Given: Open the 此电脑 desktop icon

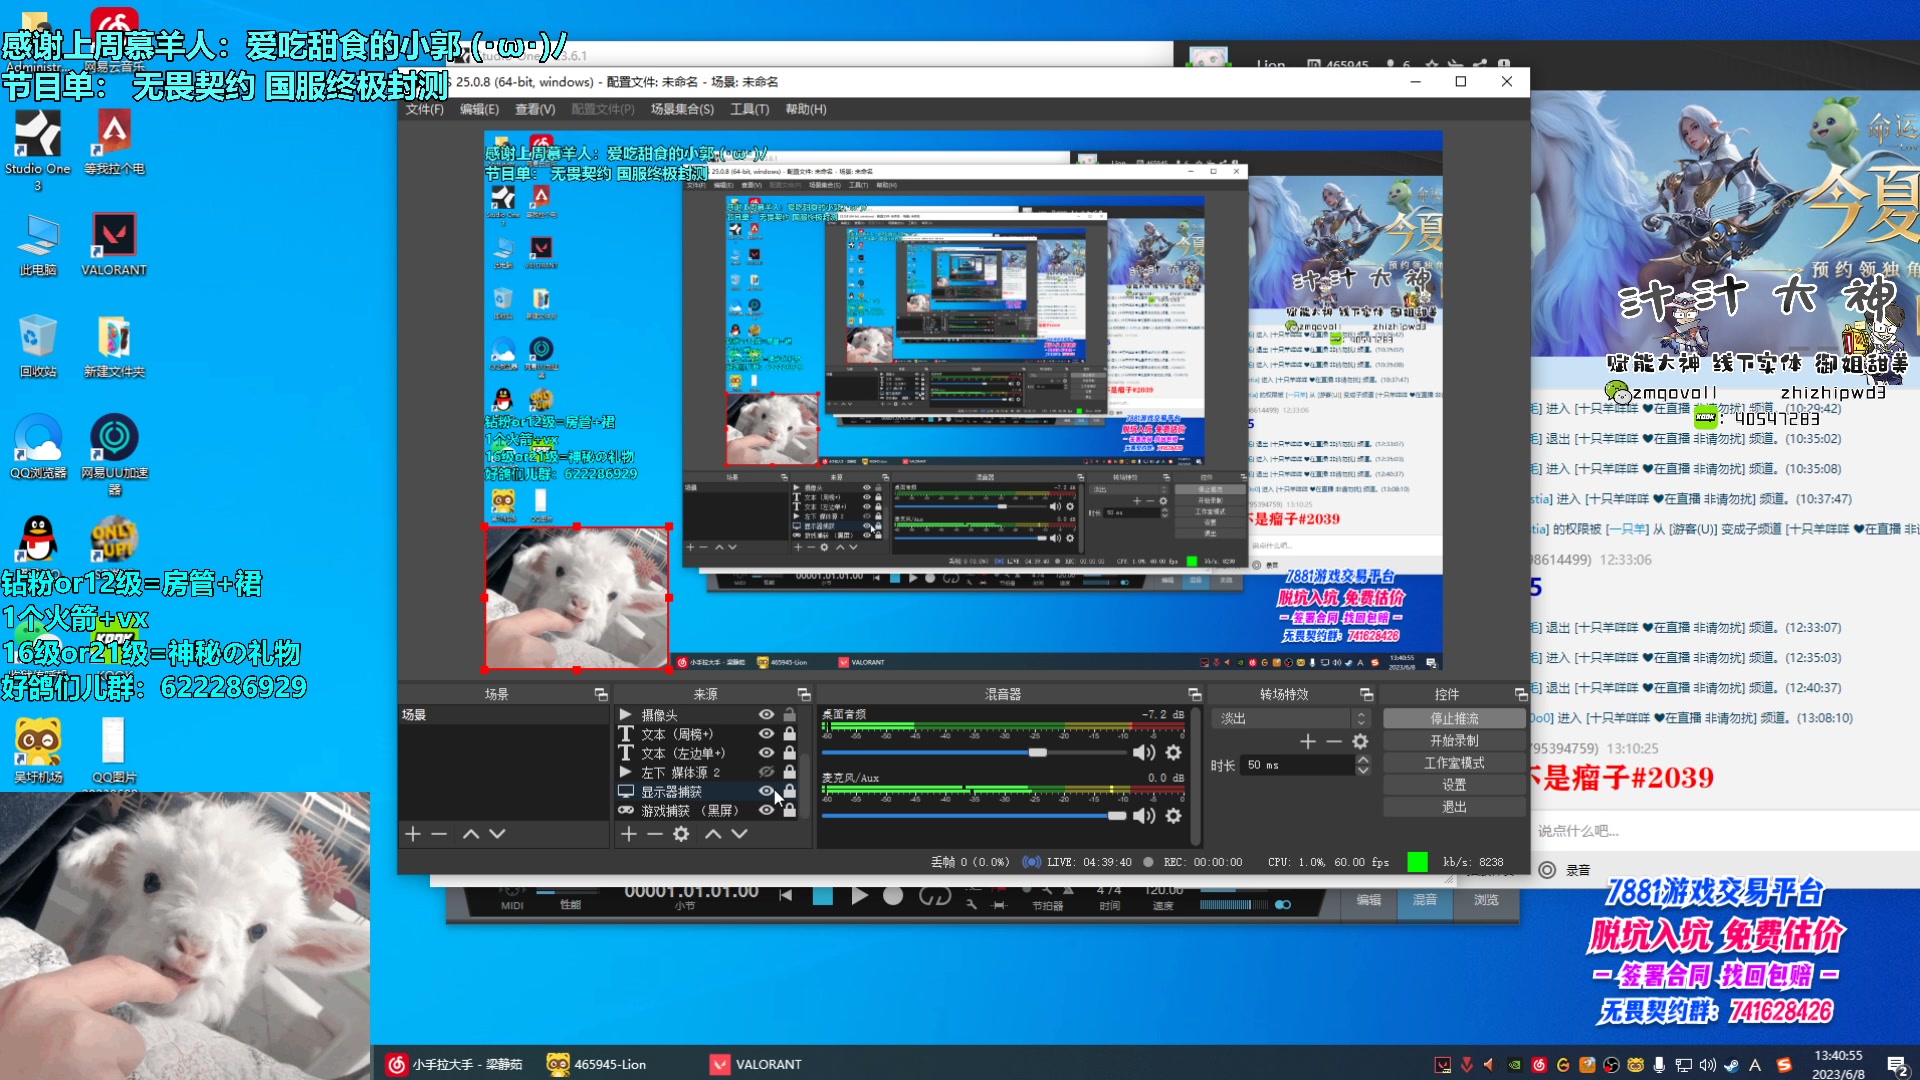Looking at the screenshot, I should [x=38, y=244].
